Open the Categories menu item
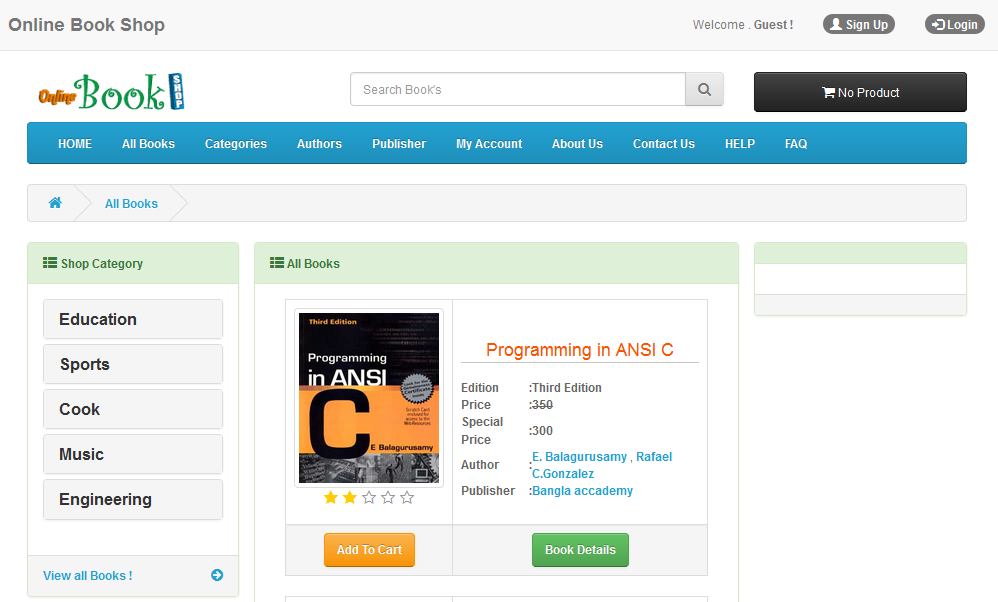998x602 pixels. click(236, 144)
